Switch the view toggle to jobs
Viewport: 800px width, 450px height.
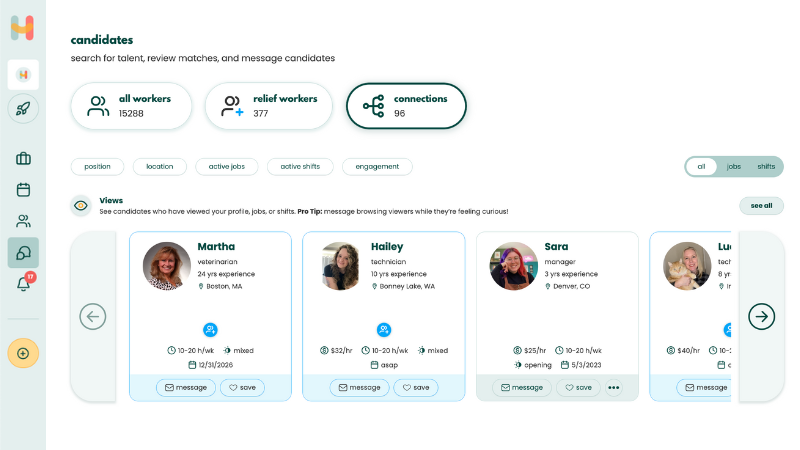734,167
